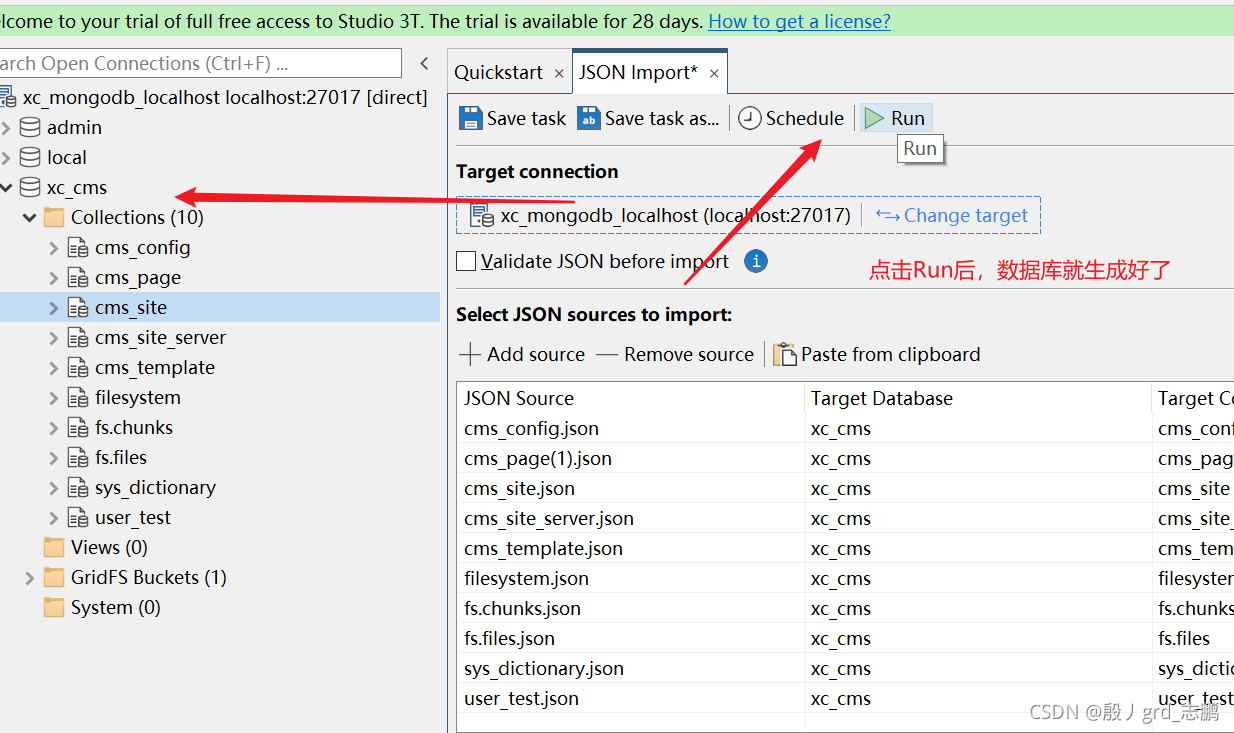Select the fs.files.json source row
Image resolution: width=1234 pixels, height=733 pixels.
(845, 638)
